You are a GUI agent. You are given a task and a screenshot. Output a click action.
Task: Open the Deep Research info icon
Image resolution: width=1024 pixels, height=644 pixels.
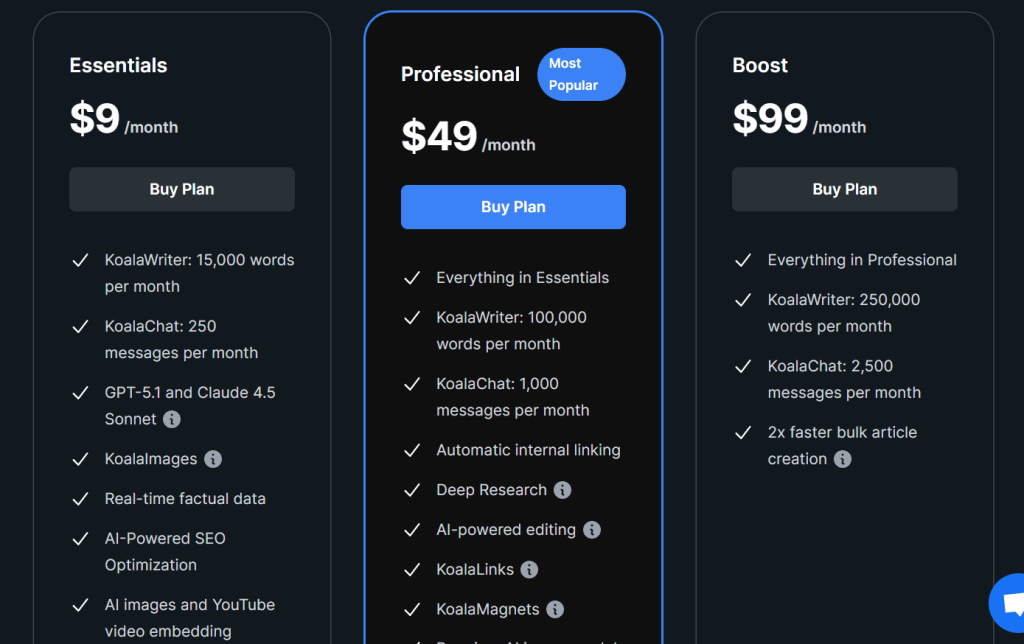(563, 490)
